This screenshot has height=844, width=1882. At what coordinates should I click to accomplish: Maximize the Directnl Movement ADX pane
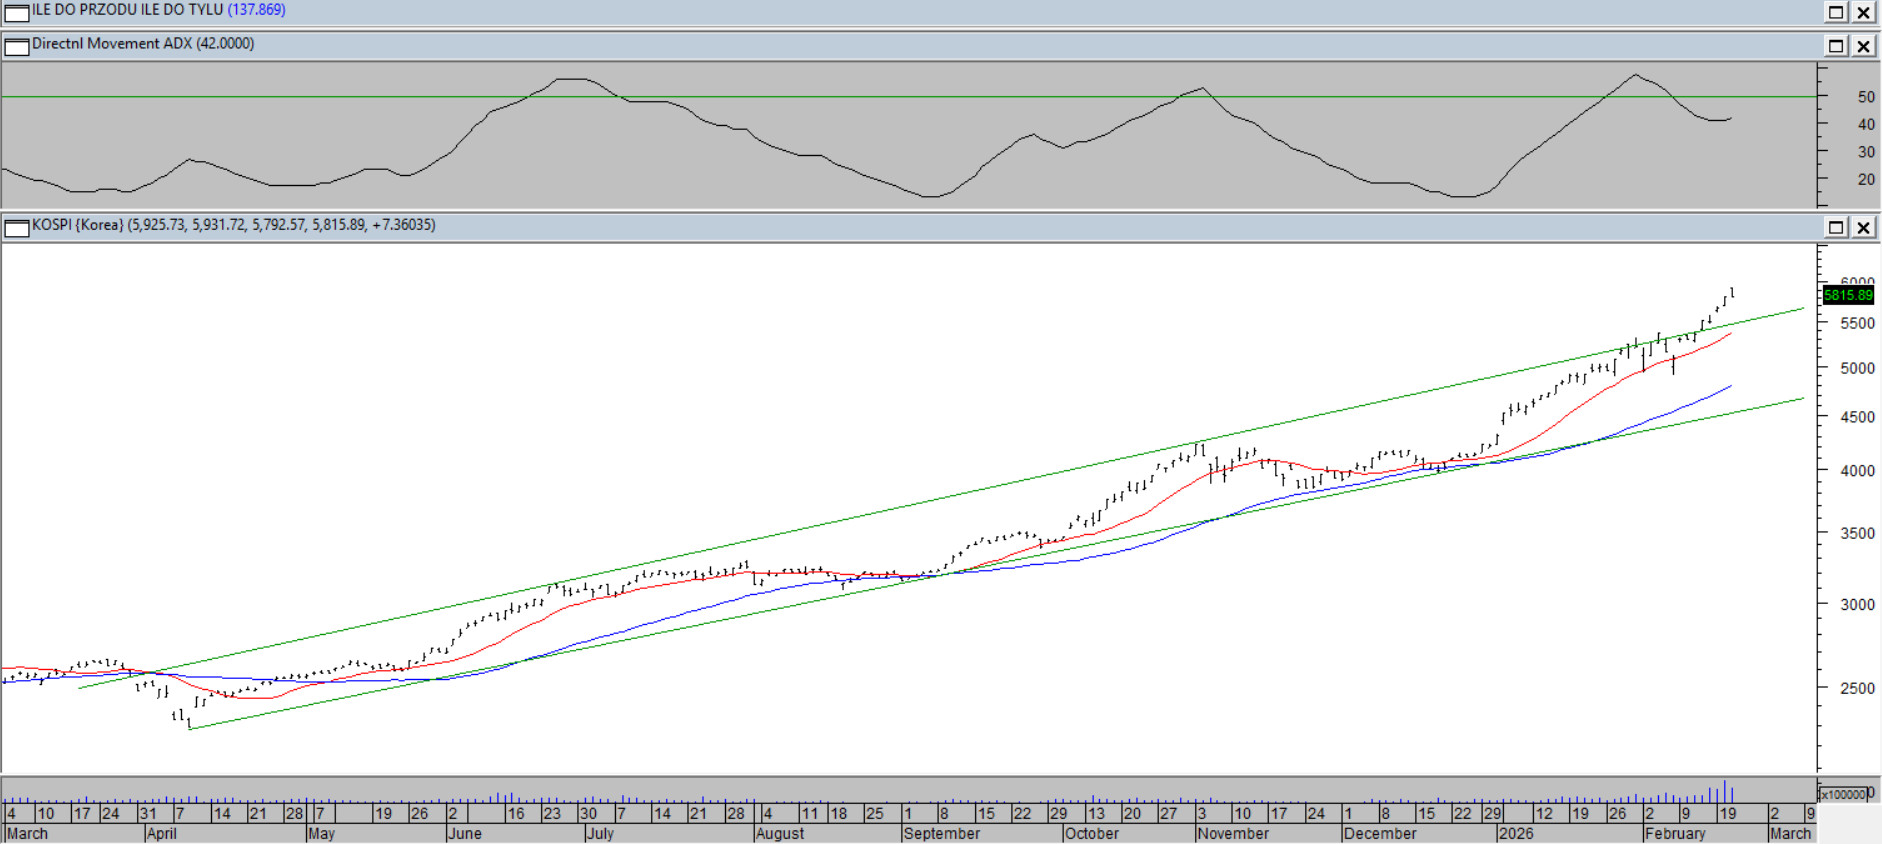coord(1836,46)
